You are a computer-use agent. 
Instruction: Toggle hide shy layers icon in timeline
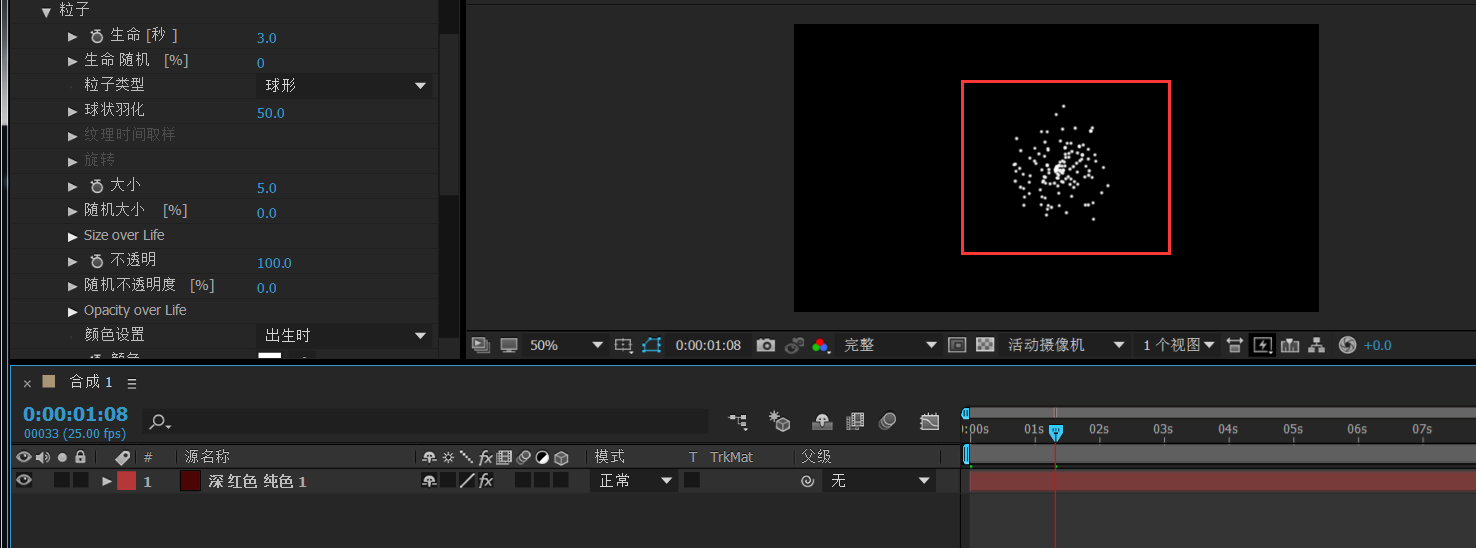point(823,422)
